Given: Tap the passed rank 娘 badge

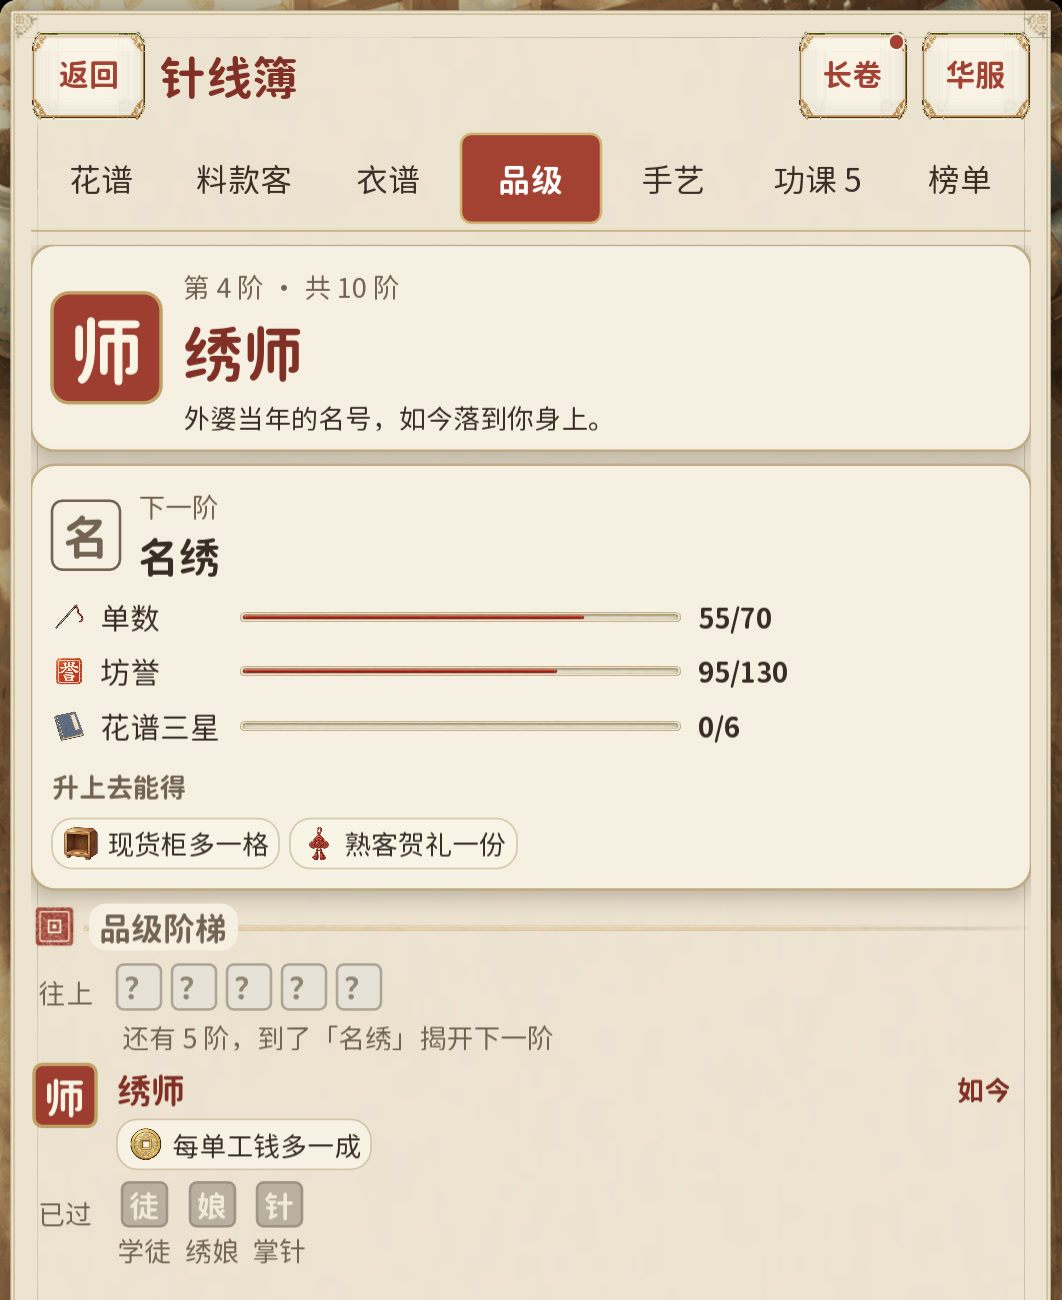Looking at the screenshot, I should 212,1205.
